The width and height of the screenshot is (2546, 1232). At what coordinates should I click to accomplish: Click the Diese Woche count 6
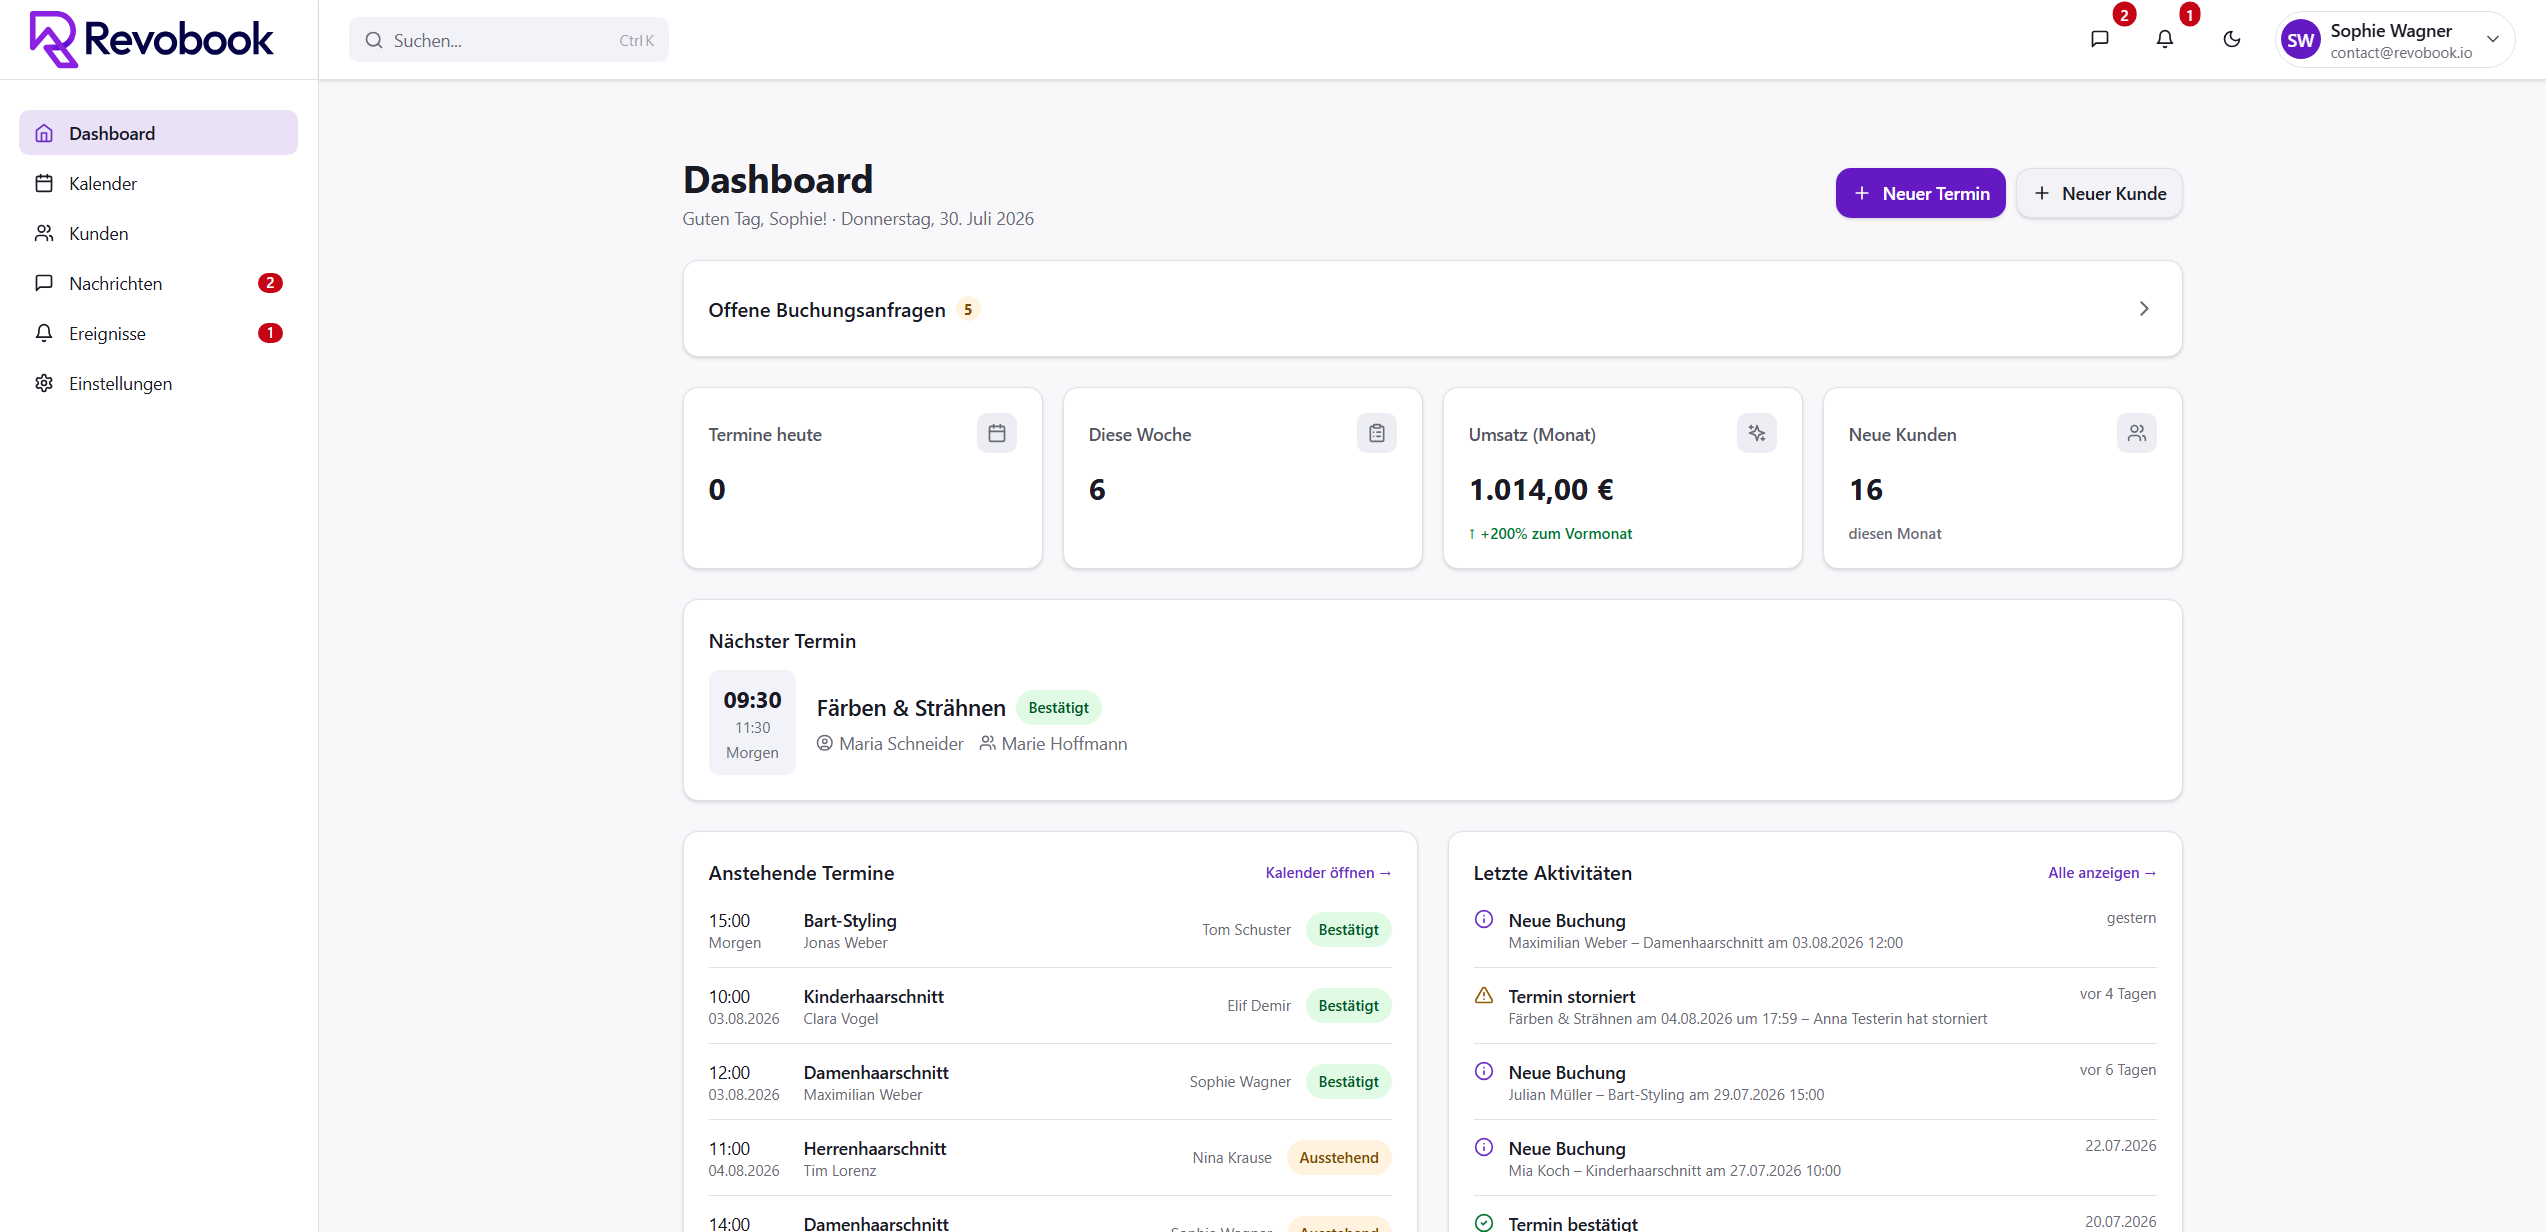coord(1097,490)
